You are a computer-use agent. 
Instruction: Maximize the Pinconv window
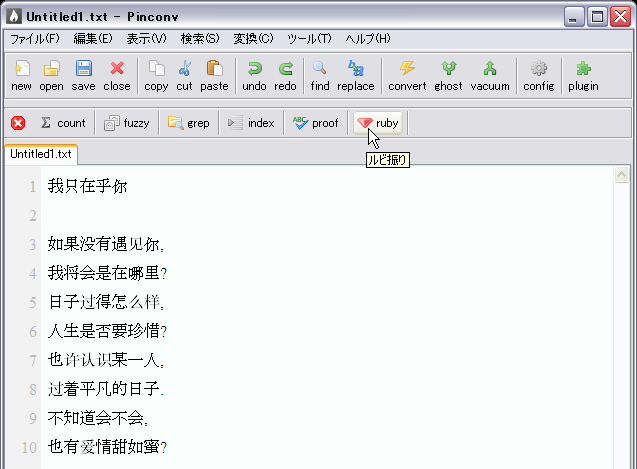coord(597,17)
